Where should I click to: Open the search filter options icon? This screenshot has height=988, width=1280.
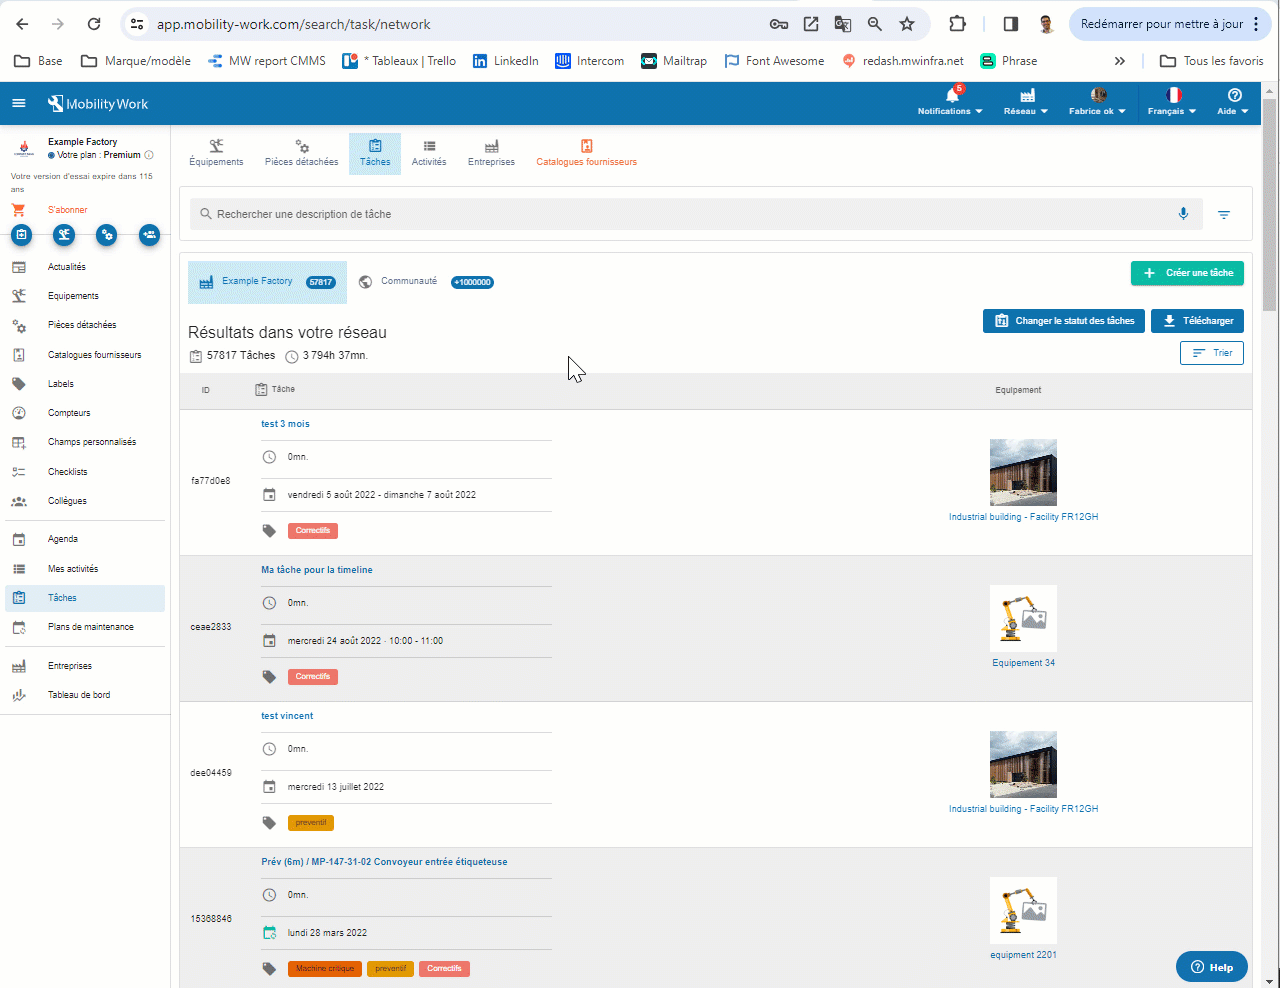(1224, 215)
